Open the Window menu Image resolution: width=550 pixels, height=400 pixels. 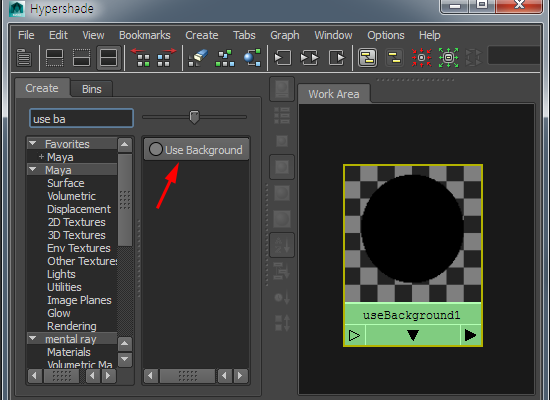pos(333,35)
